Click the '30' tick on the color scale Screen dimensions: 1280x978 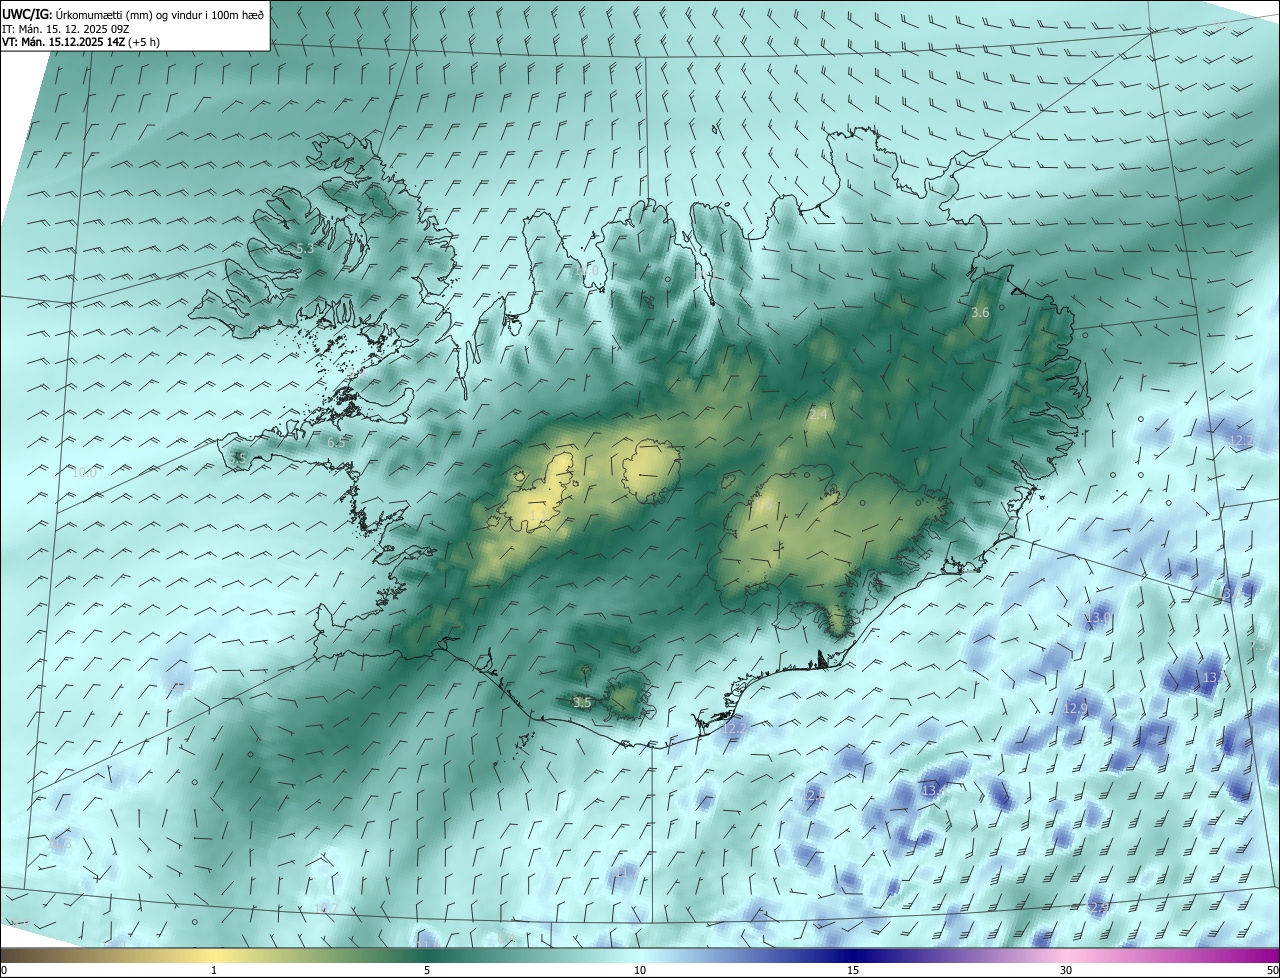point(1066,971)
